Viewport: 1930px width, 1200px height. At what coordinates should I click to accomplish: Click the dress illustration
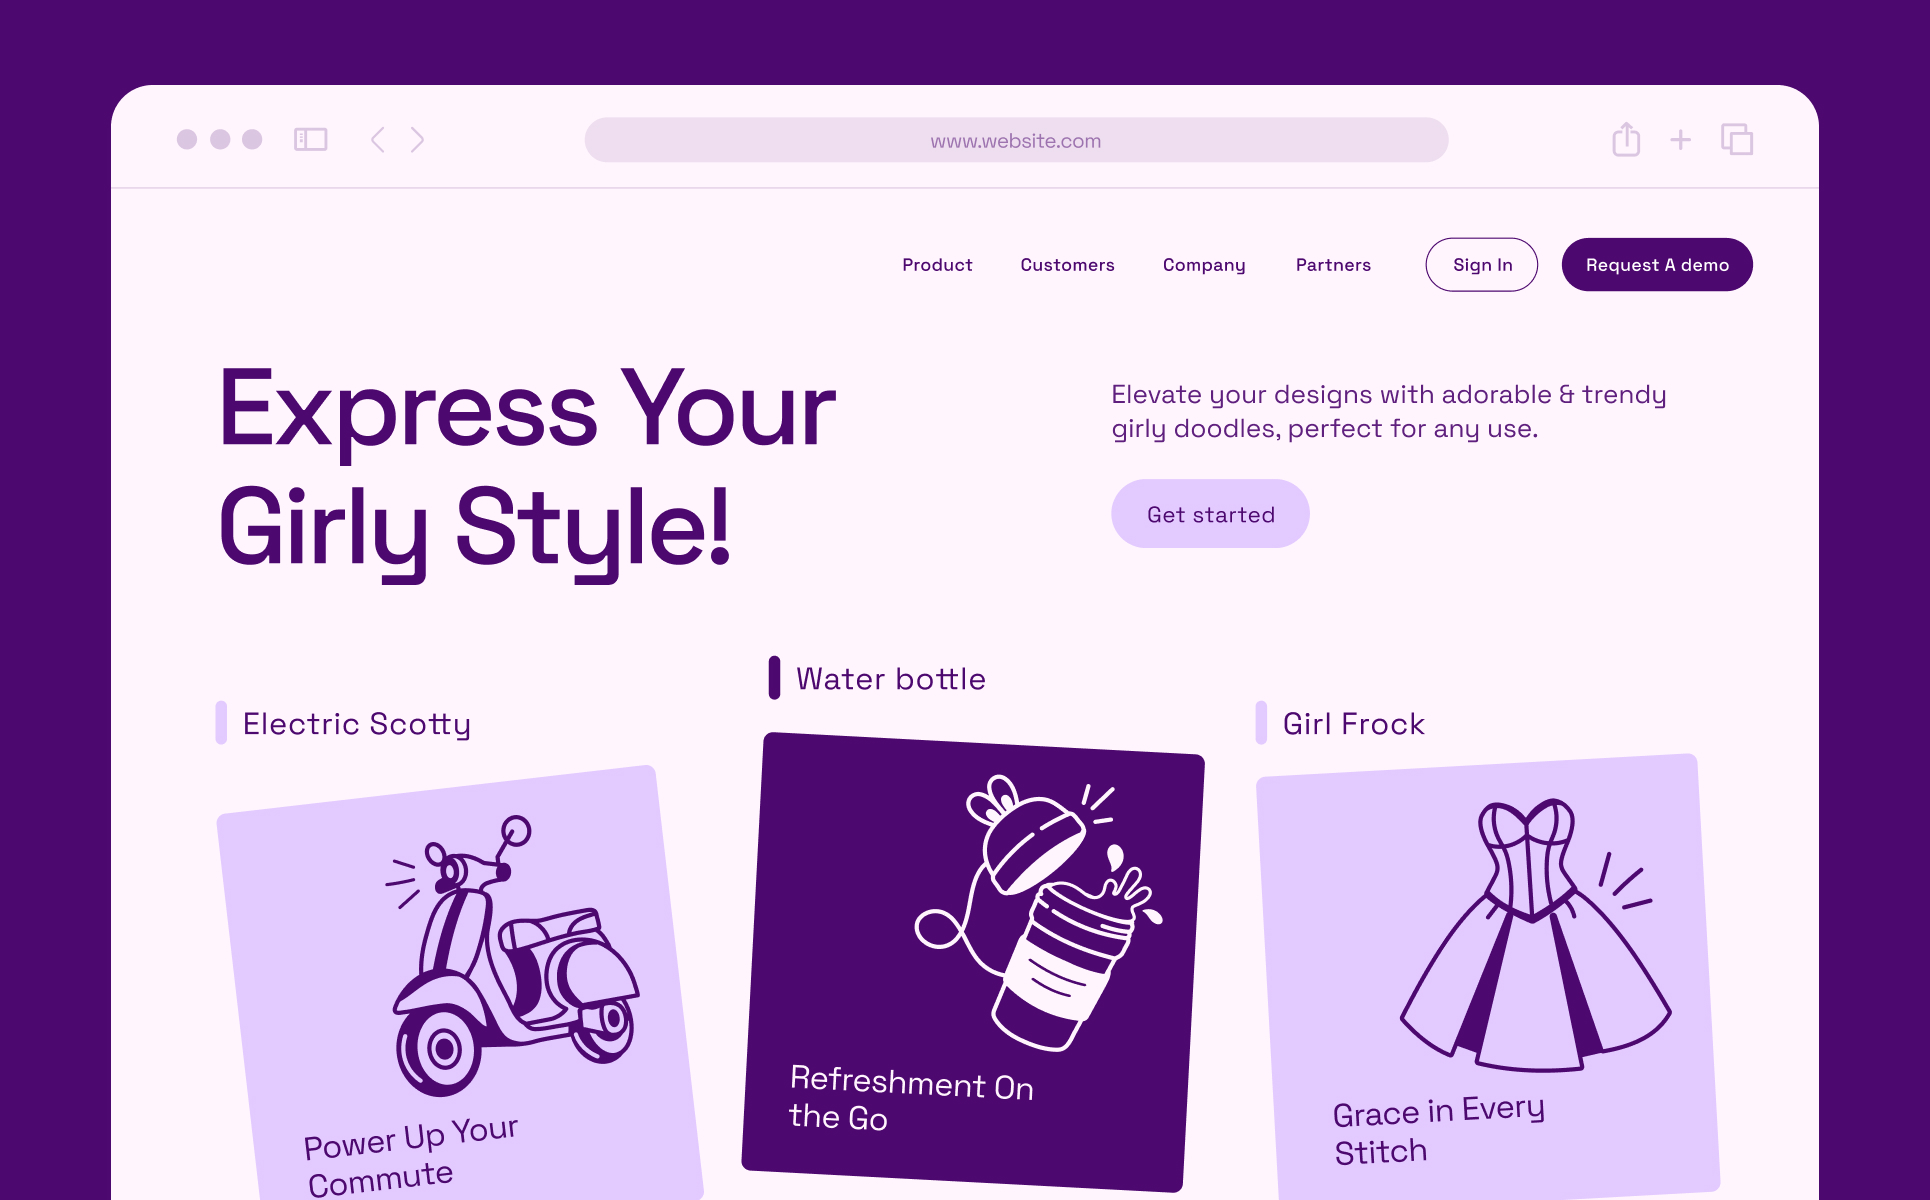point(1536,935)
